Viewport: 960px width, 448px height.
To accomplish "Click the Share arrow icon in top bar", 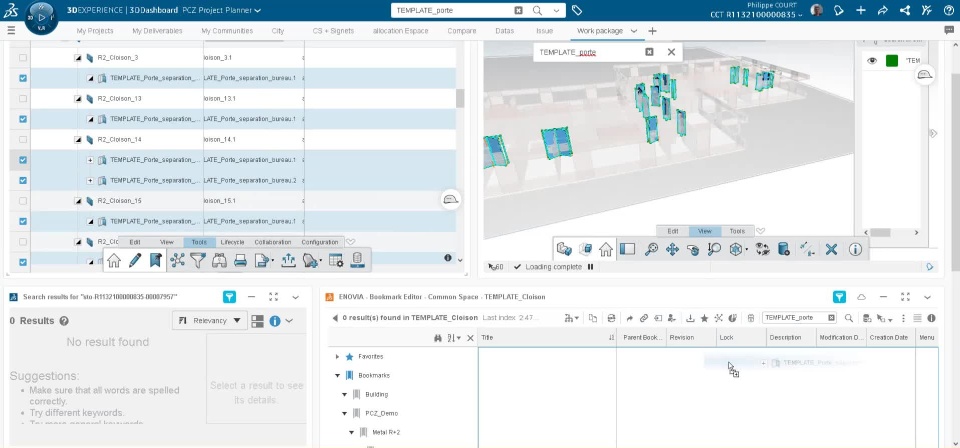I will click(x=883, y=10).
